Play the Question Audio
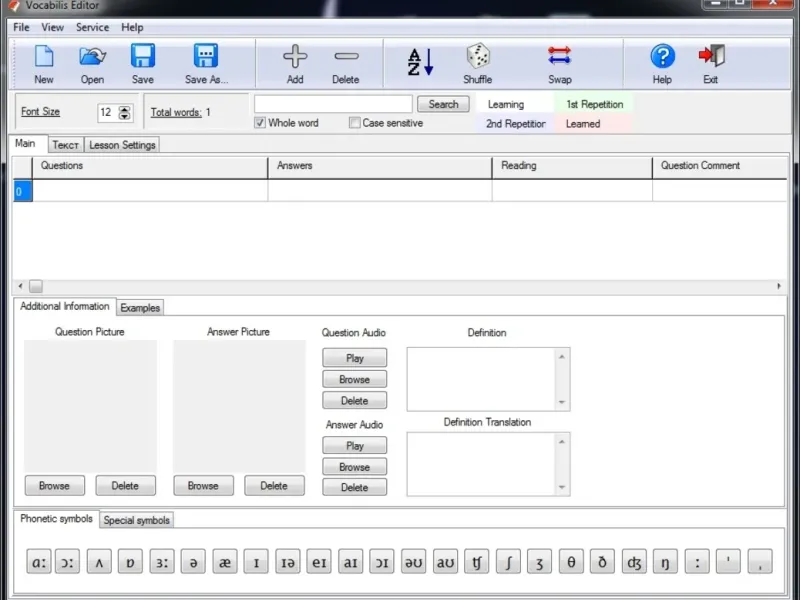 point(355,358)
